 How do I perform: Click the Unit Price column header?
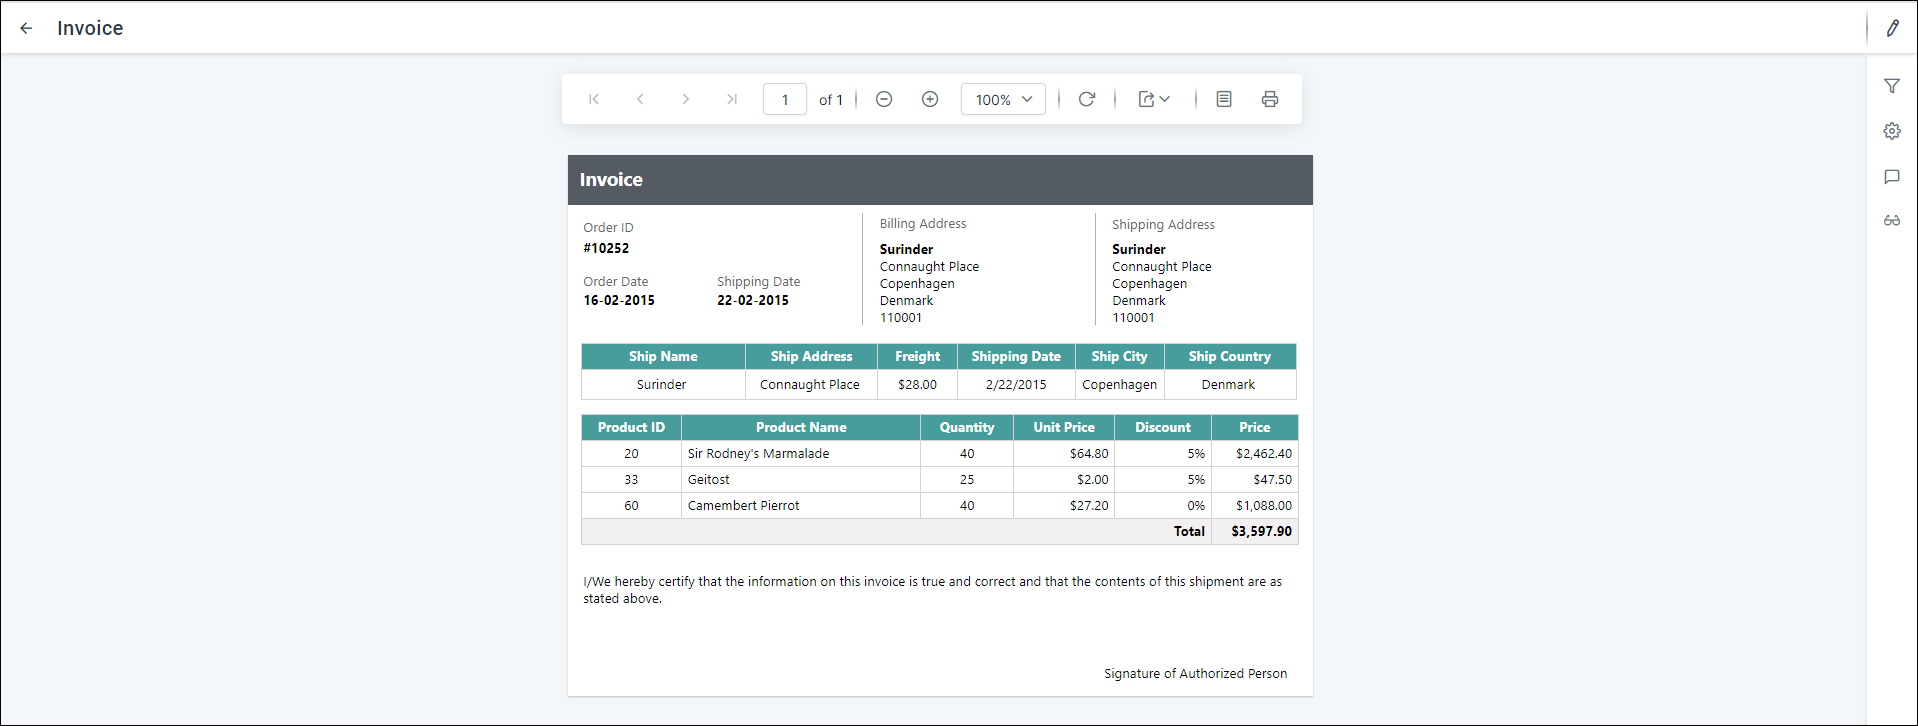1064,427
